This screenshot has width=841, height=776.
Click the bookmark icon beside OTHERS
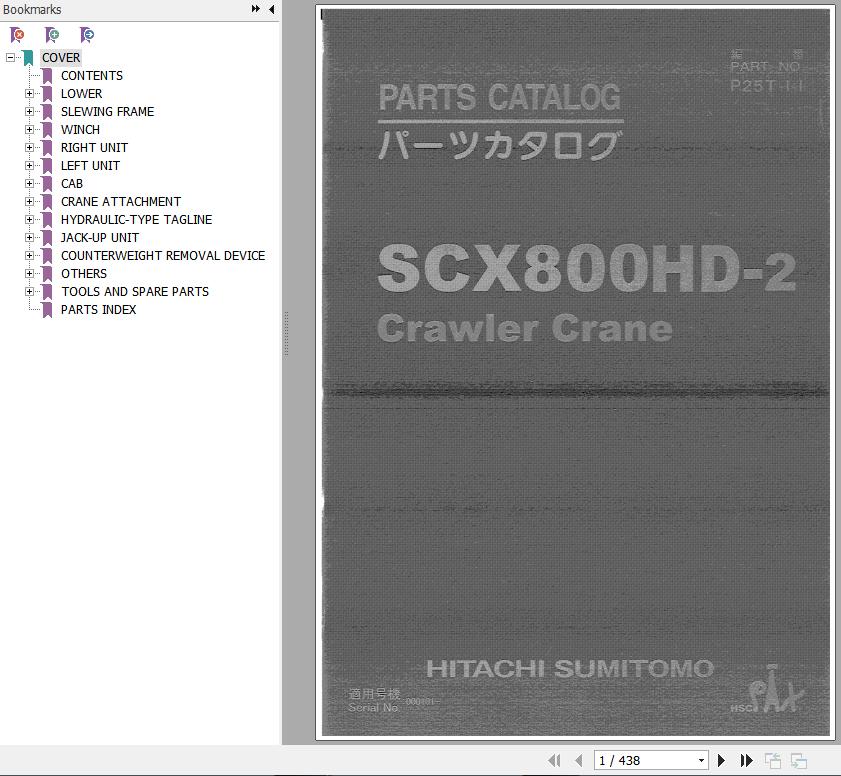tap(47, 274)
